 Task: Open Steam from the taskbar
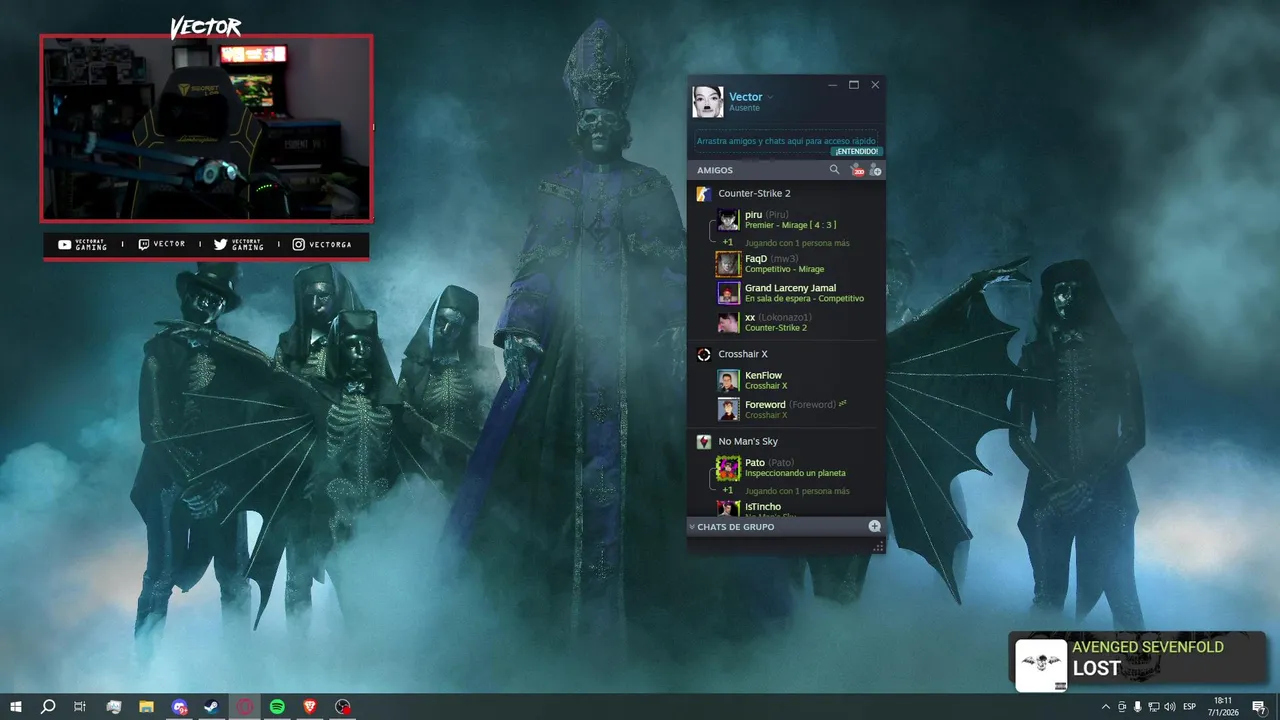(x=212, y=707)
